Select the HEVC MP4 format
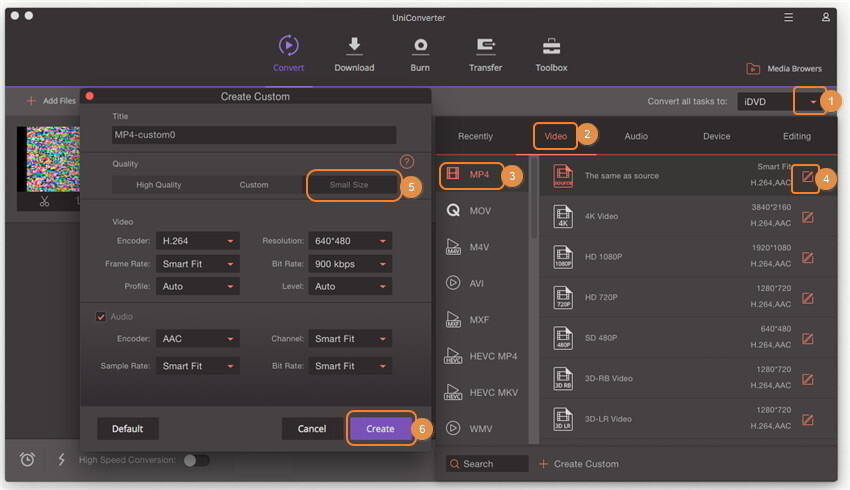 481,356
